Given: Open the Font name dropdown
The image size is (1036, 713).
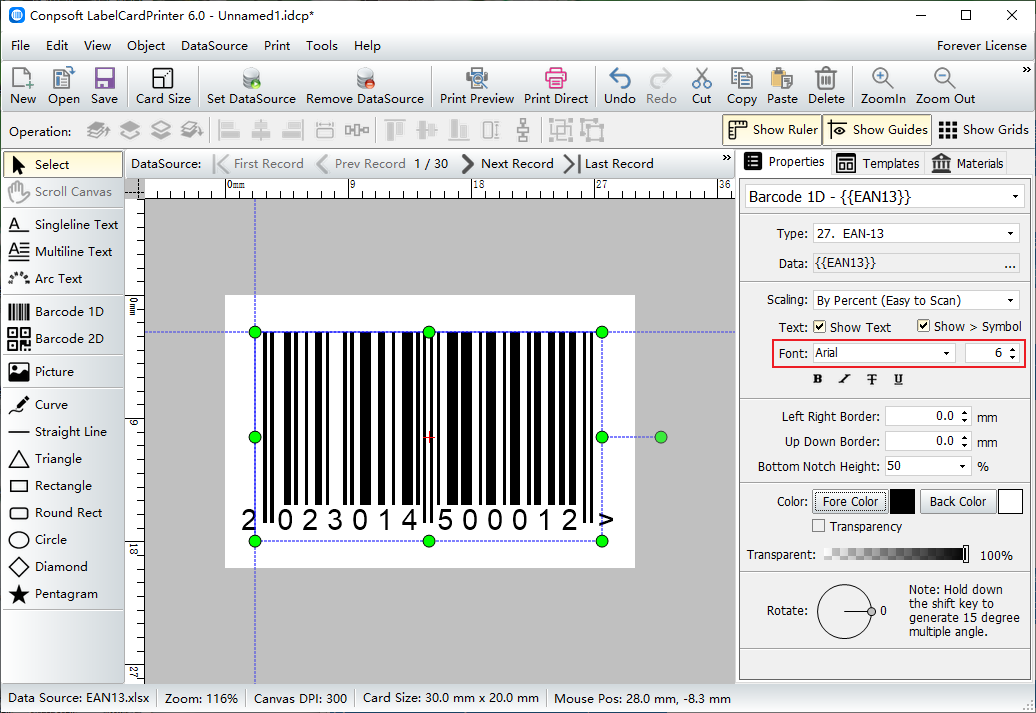Looking at the screenshot, I should 946,353.
